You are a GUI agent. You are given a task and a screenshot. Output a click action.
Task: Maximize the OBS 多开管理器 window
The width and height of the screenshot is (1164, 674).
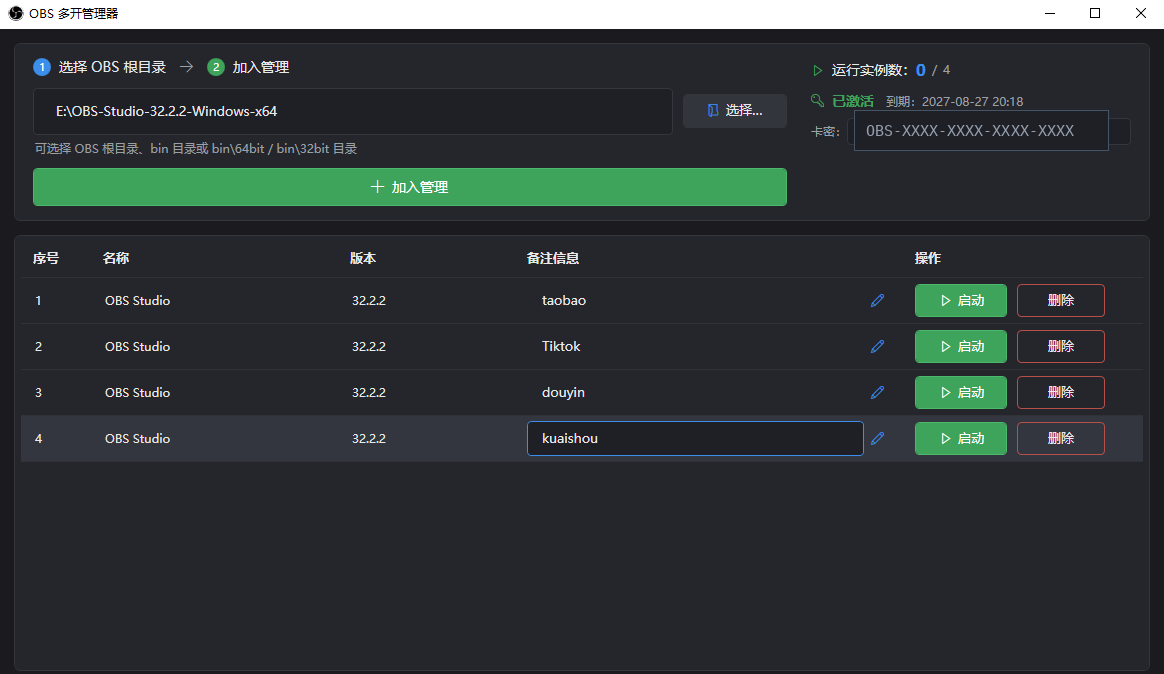click(1095, 13)
